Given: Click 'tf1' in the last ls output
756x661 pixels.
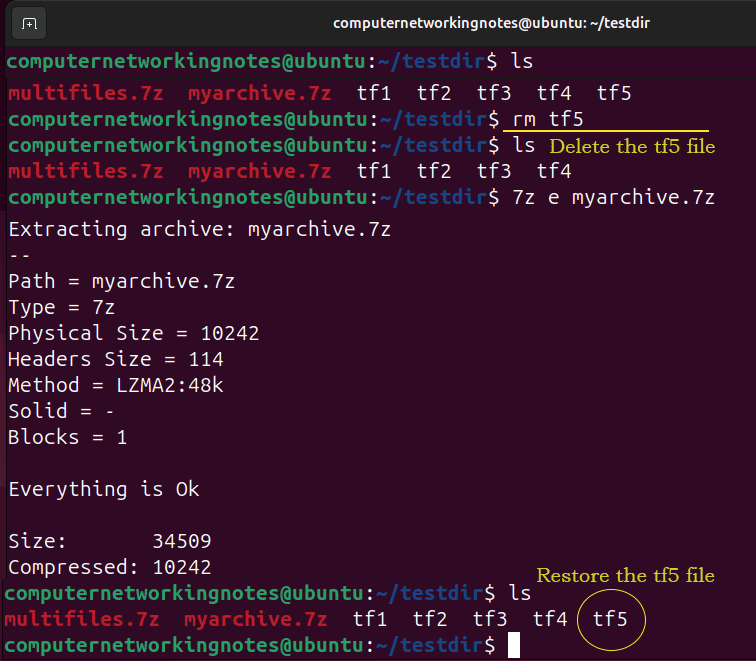Looking at the screenshot, I should pos(370,619).
